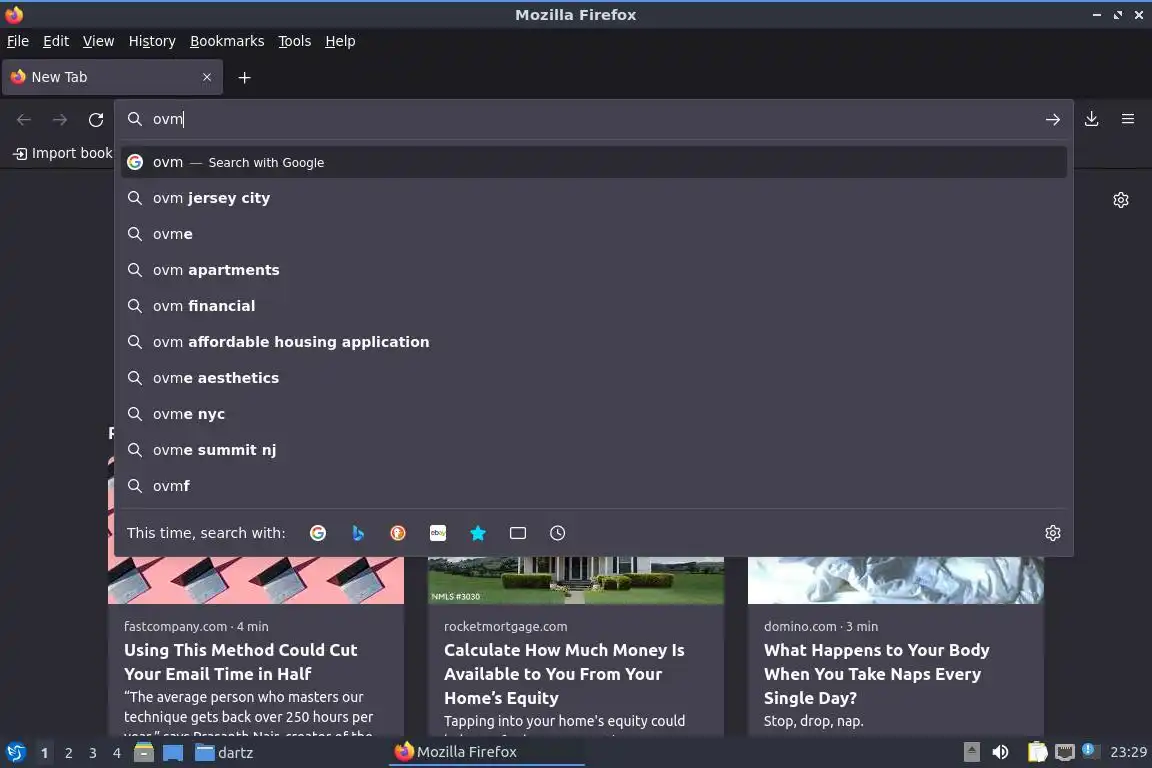The width and height of the screenshot is (1152, 768).
Task: Open new tab personalize gear icon
Action: pos(1120,200)
